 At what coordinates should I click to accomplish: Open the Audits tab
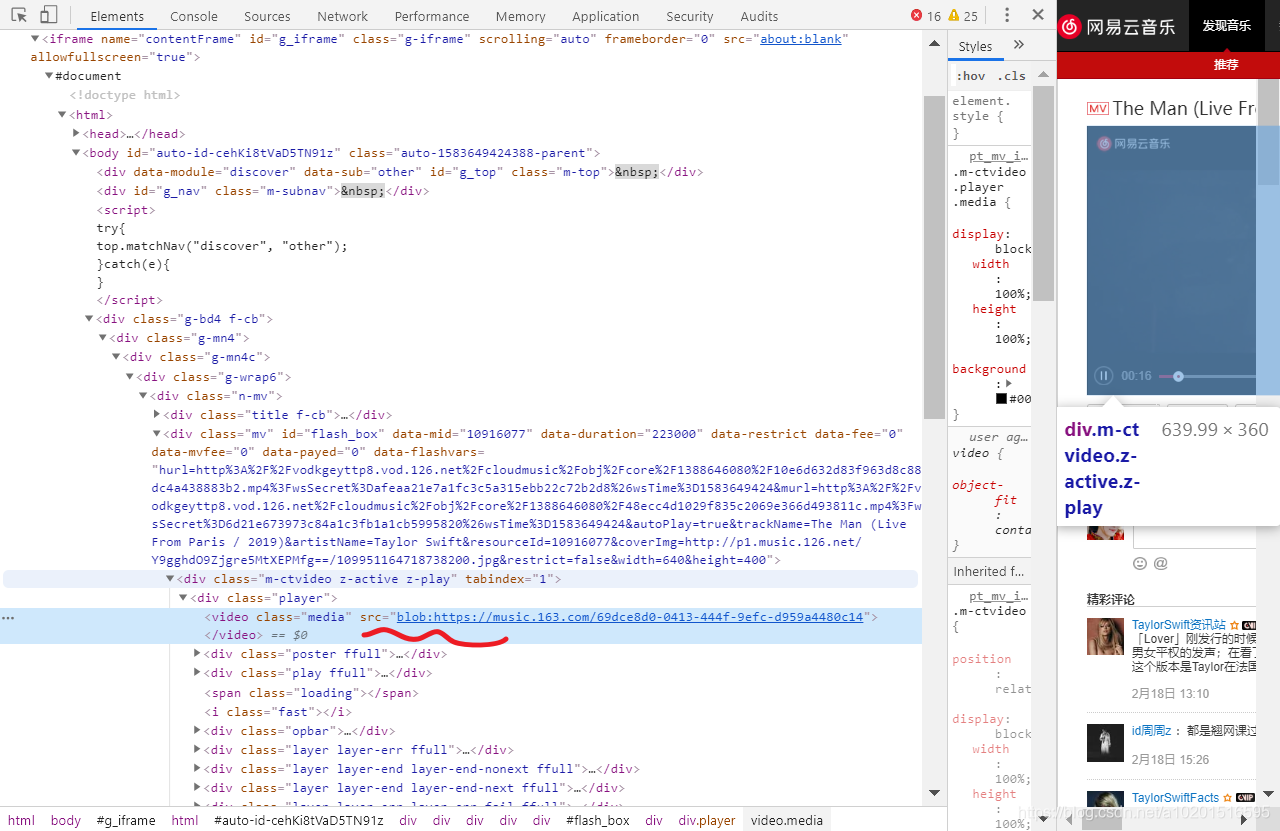click(x=760, y=16)
